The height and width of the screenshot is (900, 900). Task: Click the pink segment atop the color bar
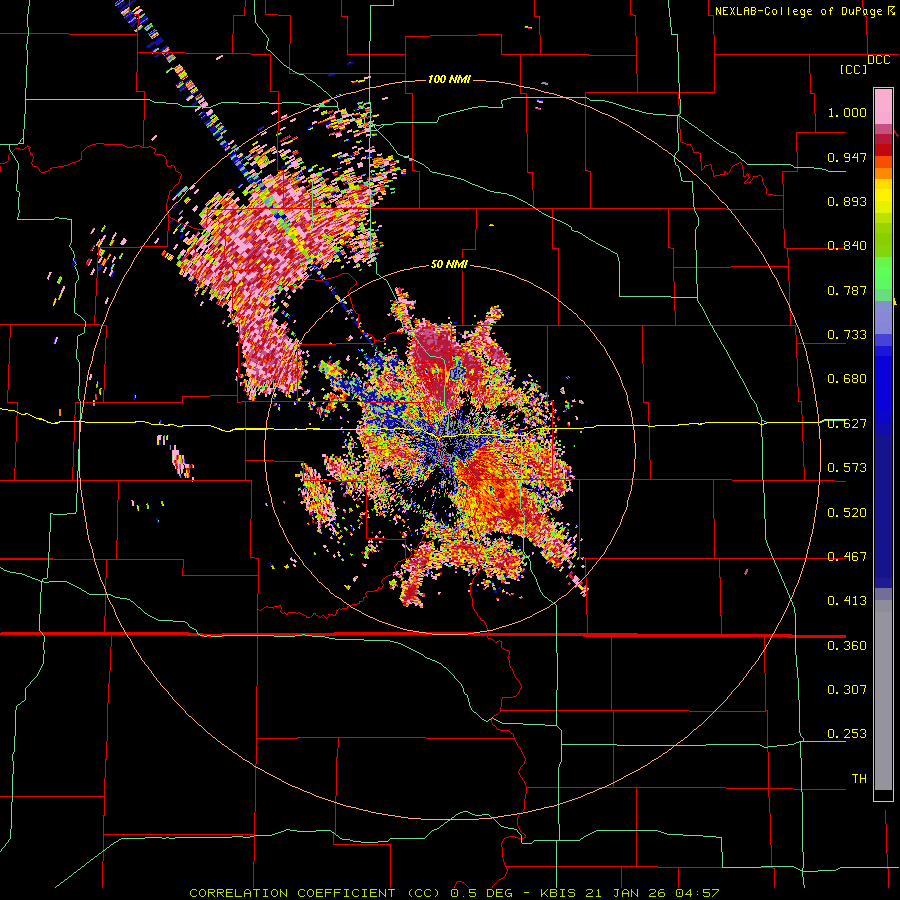click(883, 106)
